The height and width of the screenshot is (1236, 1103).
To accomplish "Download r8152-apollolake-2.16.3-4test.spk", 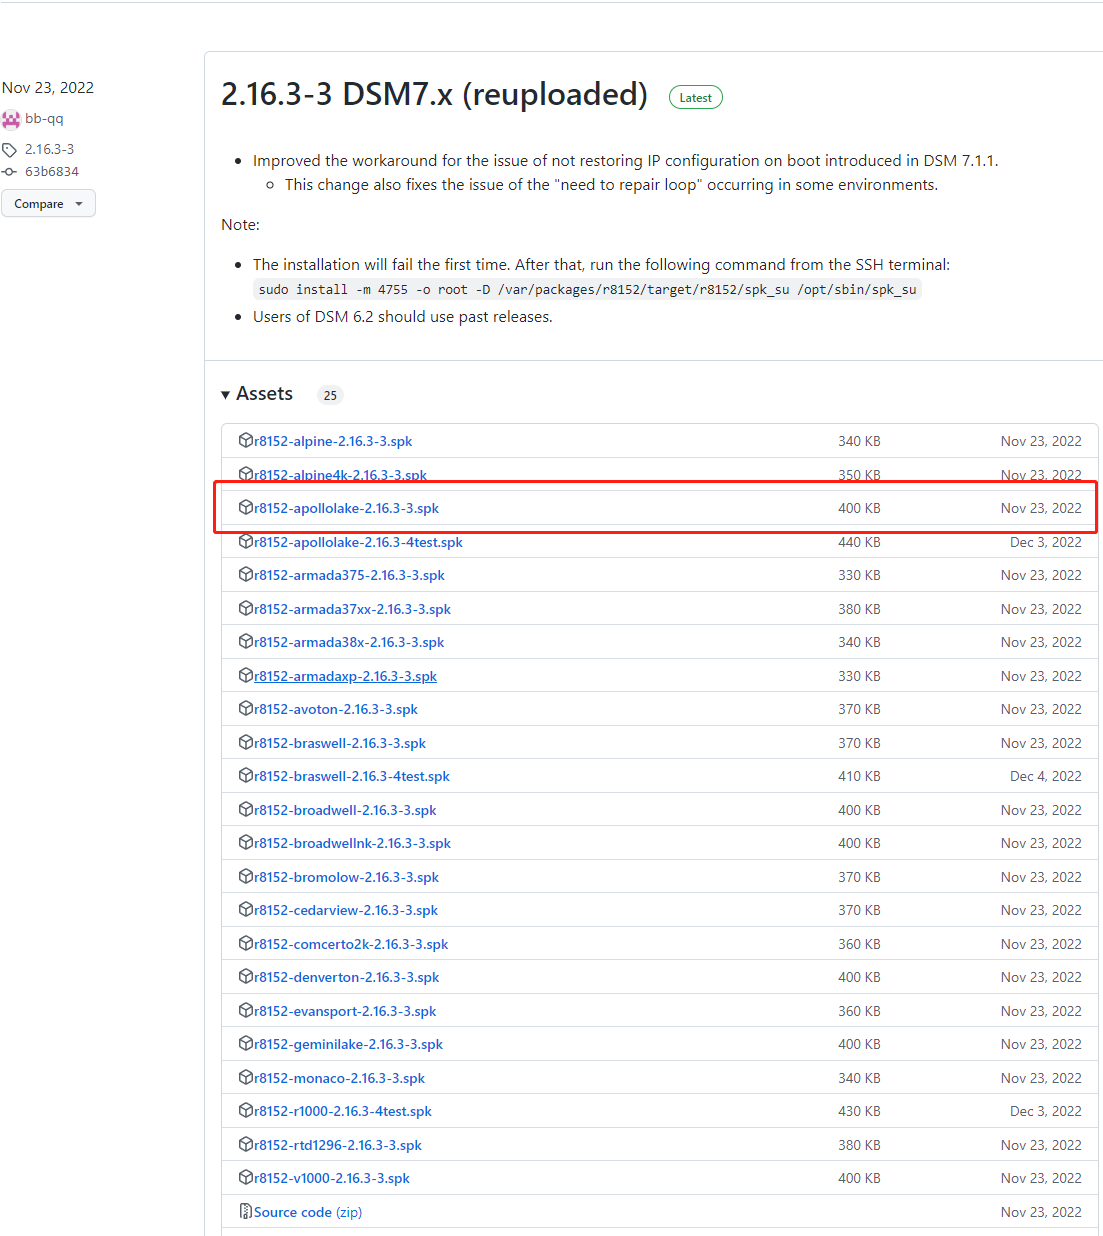I will (358, 542).
